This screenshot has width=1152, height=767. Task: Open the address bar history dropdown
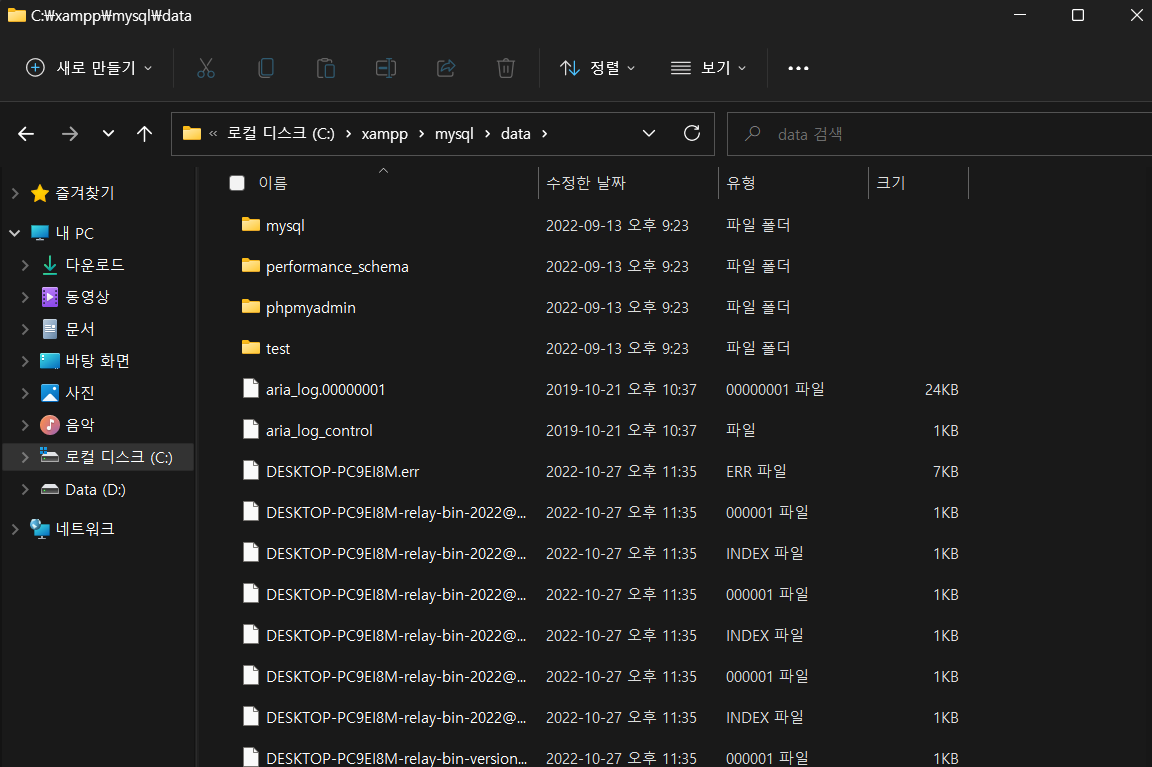point(649,134)
